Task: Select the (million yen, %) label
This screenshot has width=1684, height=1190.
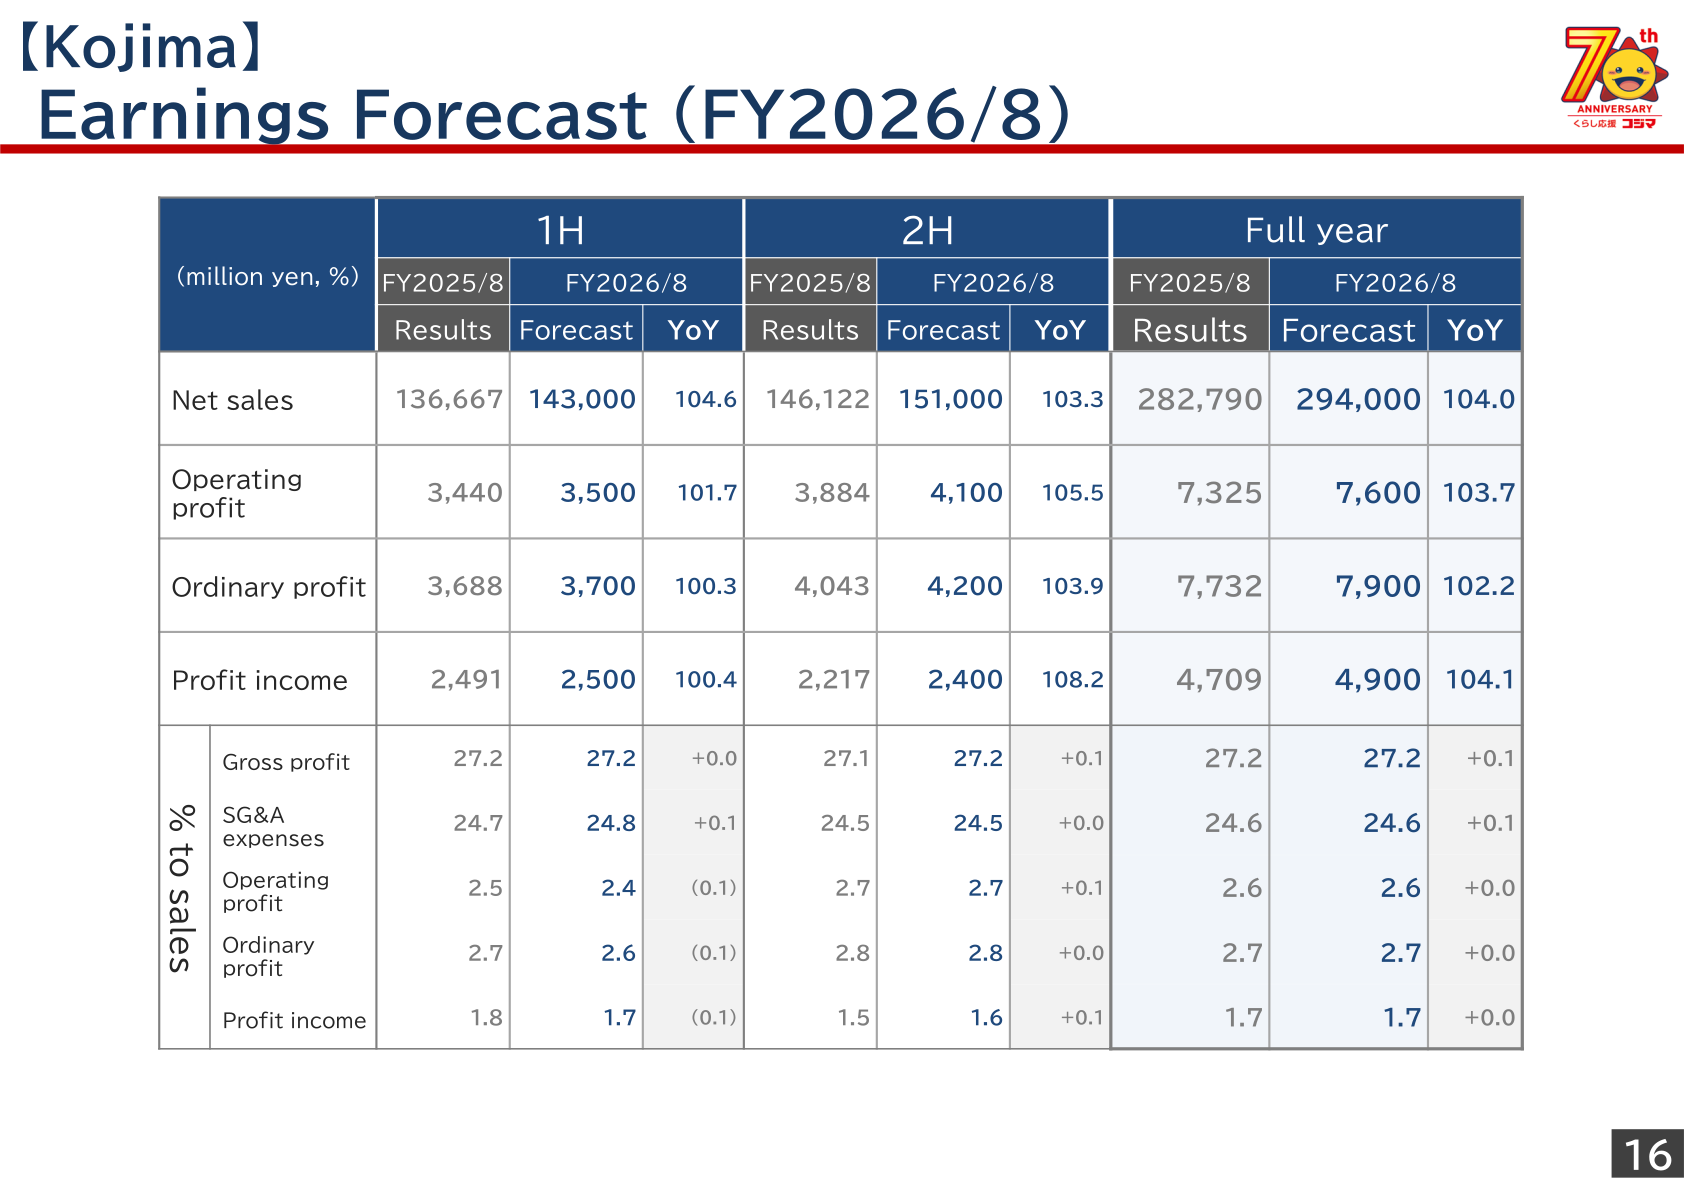Action: point(268,277)
